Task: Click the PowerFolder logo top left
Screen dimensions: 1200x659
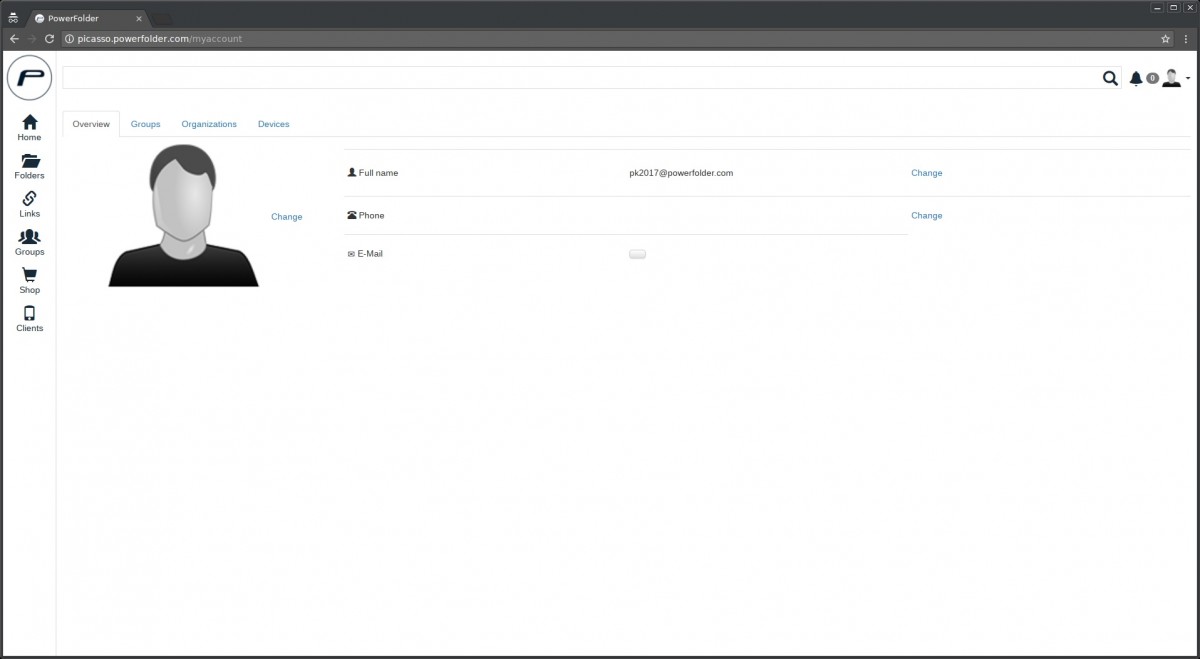Action: click(x=29, y=78)
